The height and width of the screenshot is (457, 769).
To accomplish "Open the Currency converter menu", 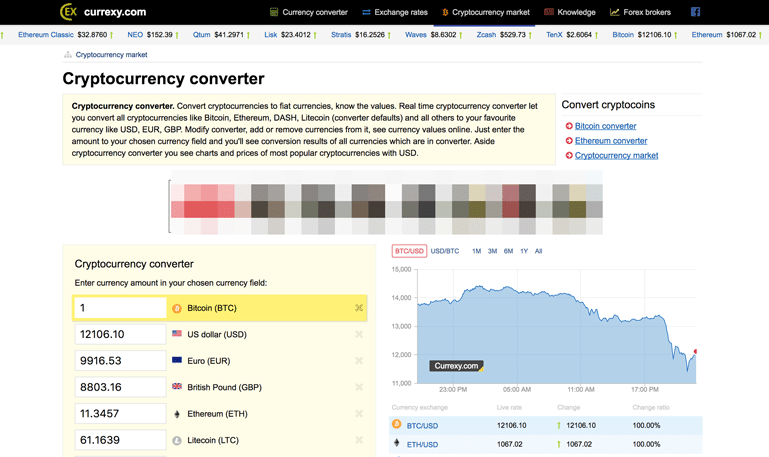I will point(309,12).
